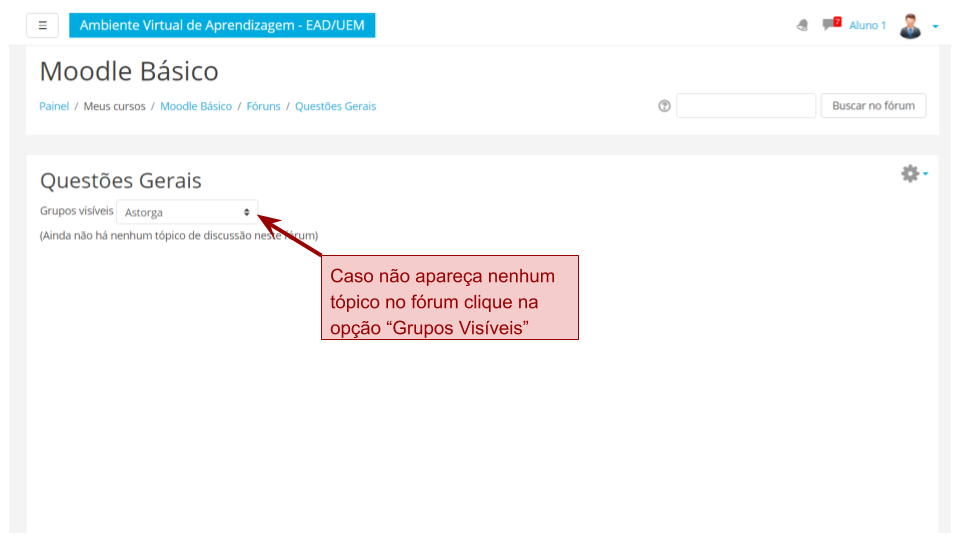Open the notifications bell
Viewport: 960px width, 540px height.
[x=802, y=25]
